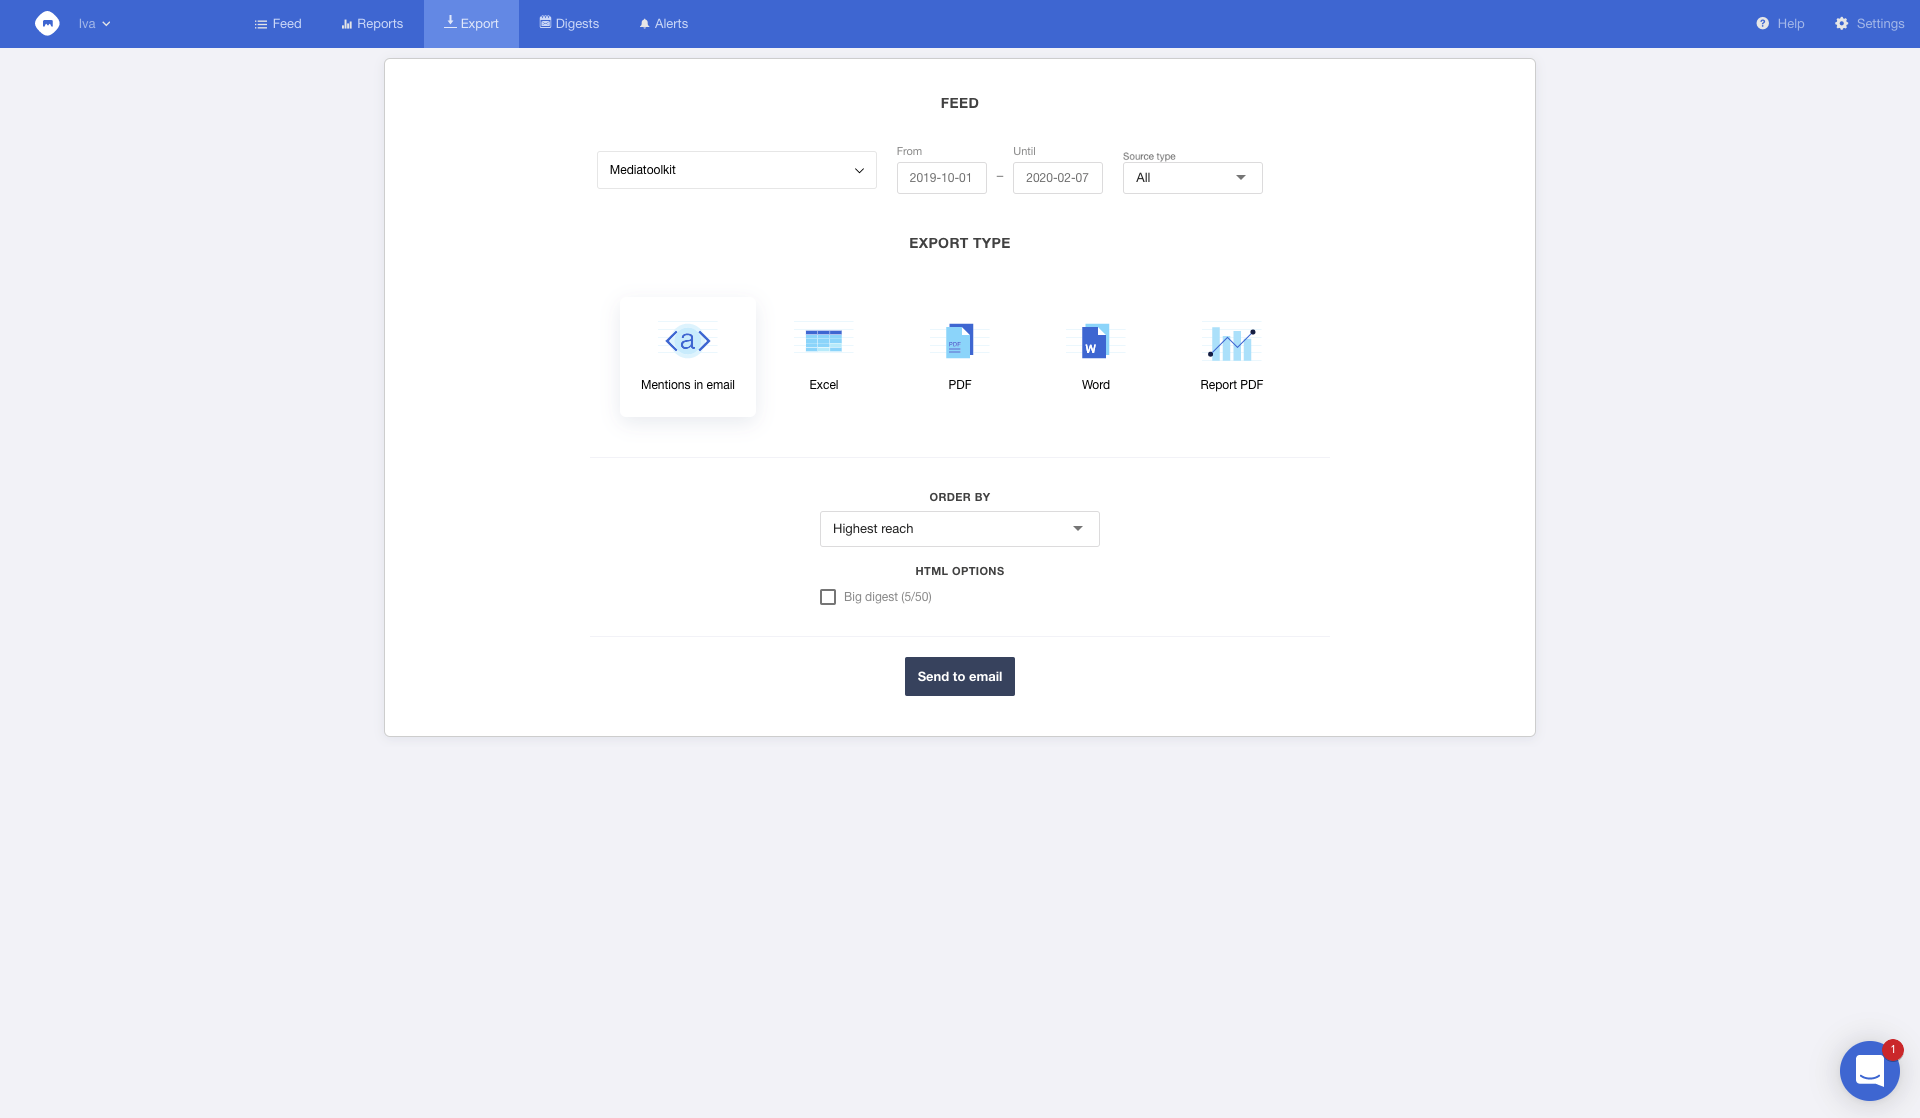This screenshot has width=1920, height=1118.
Task: Select the Export tab
Action: point(471,24)
